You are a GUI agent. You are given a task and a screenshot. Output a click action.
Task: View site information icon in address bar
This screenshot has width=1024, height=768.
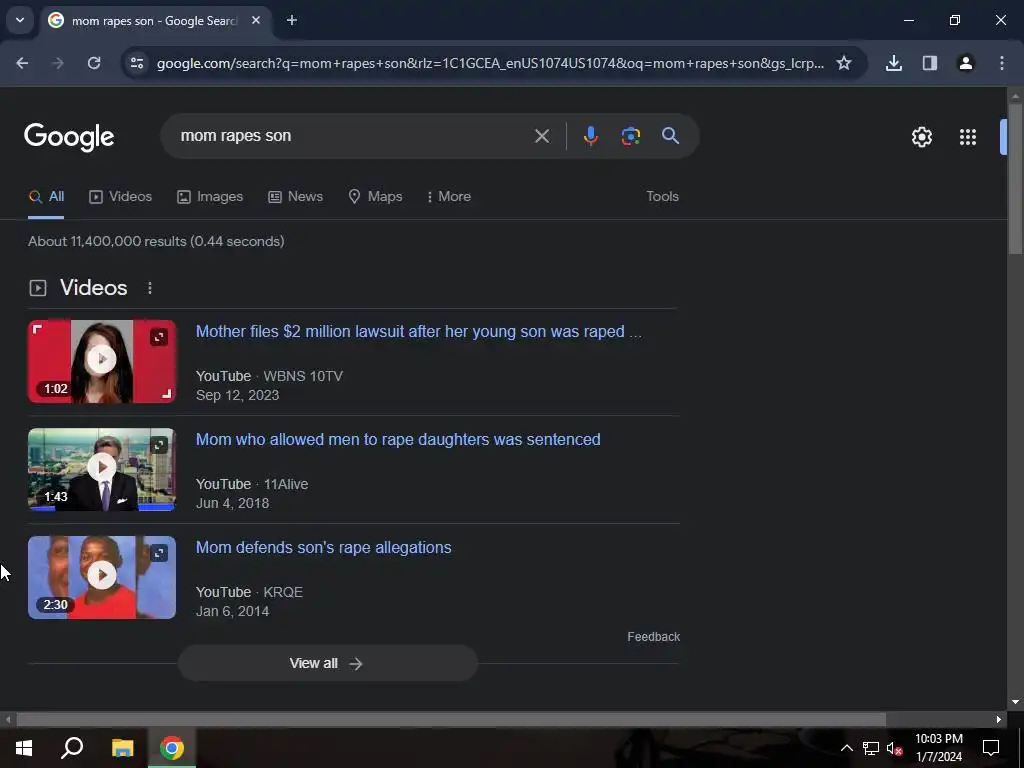pyautogui.click(x=136, y=63)
